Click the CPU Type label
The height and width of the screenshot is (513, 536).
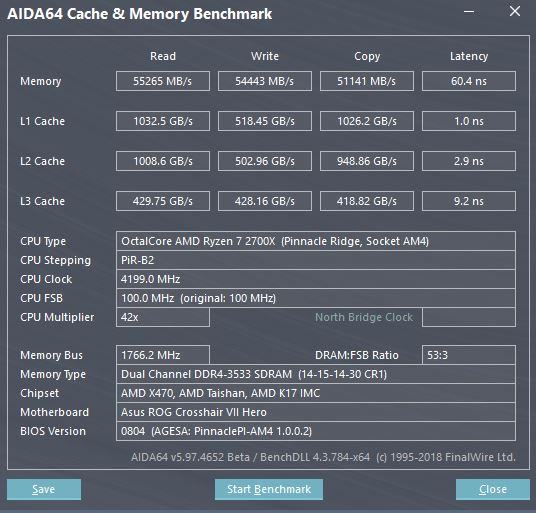(43, 242)
